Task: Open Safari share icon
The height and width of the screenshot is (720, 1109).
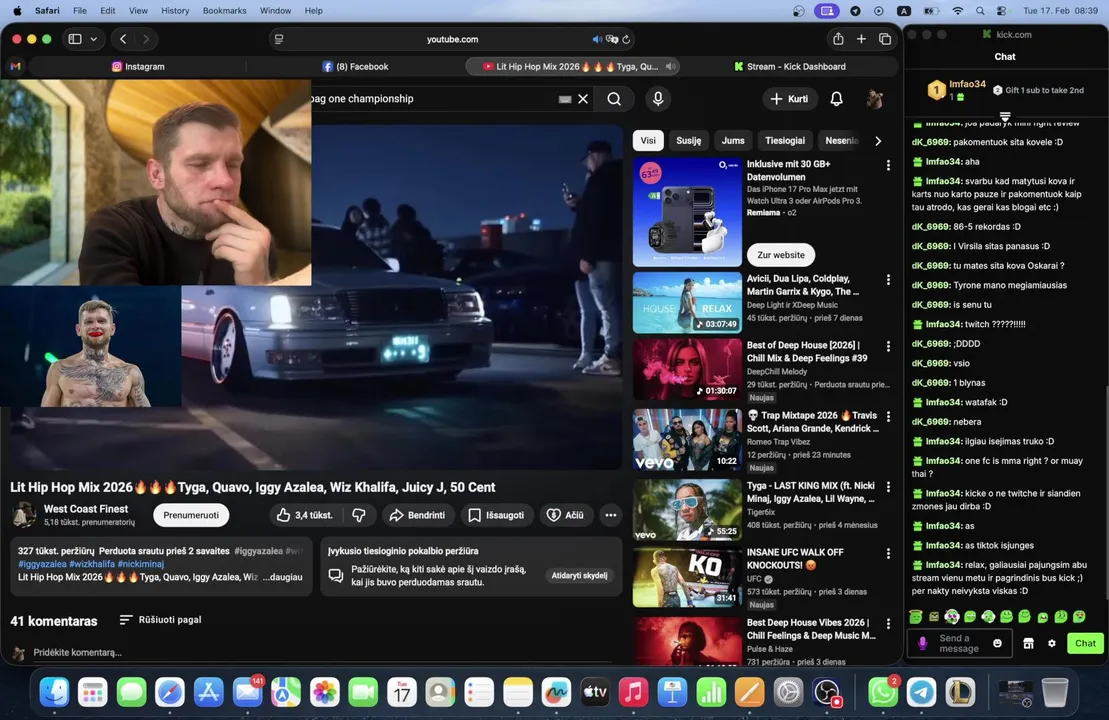Action: (838, 39)
